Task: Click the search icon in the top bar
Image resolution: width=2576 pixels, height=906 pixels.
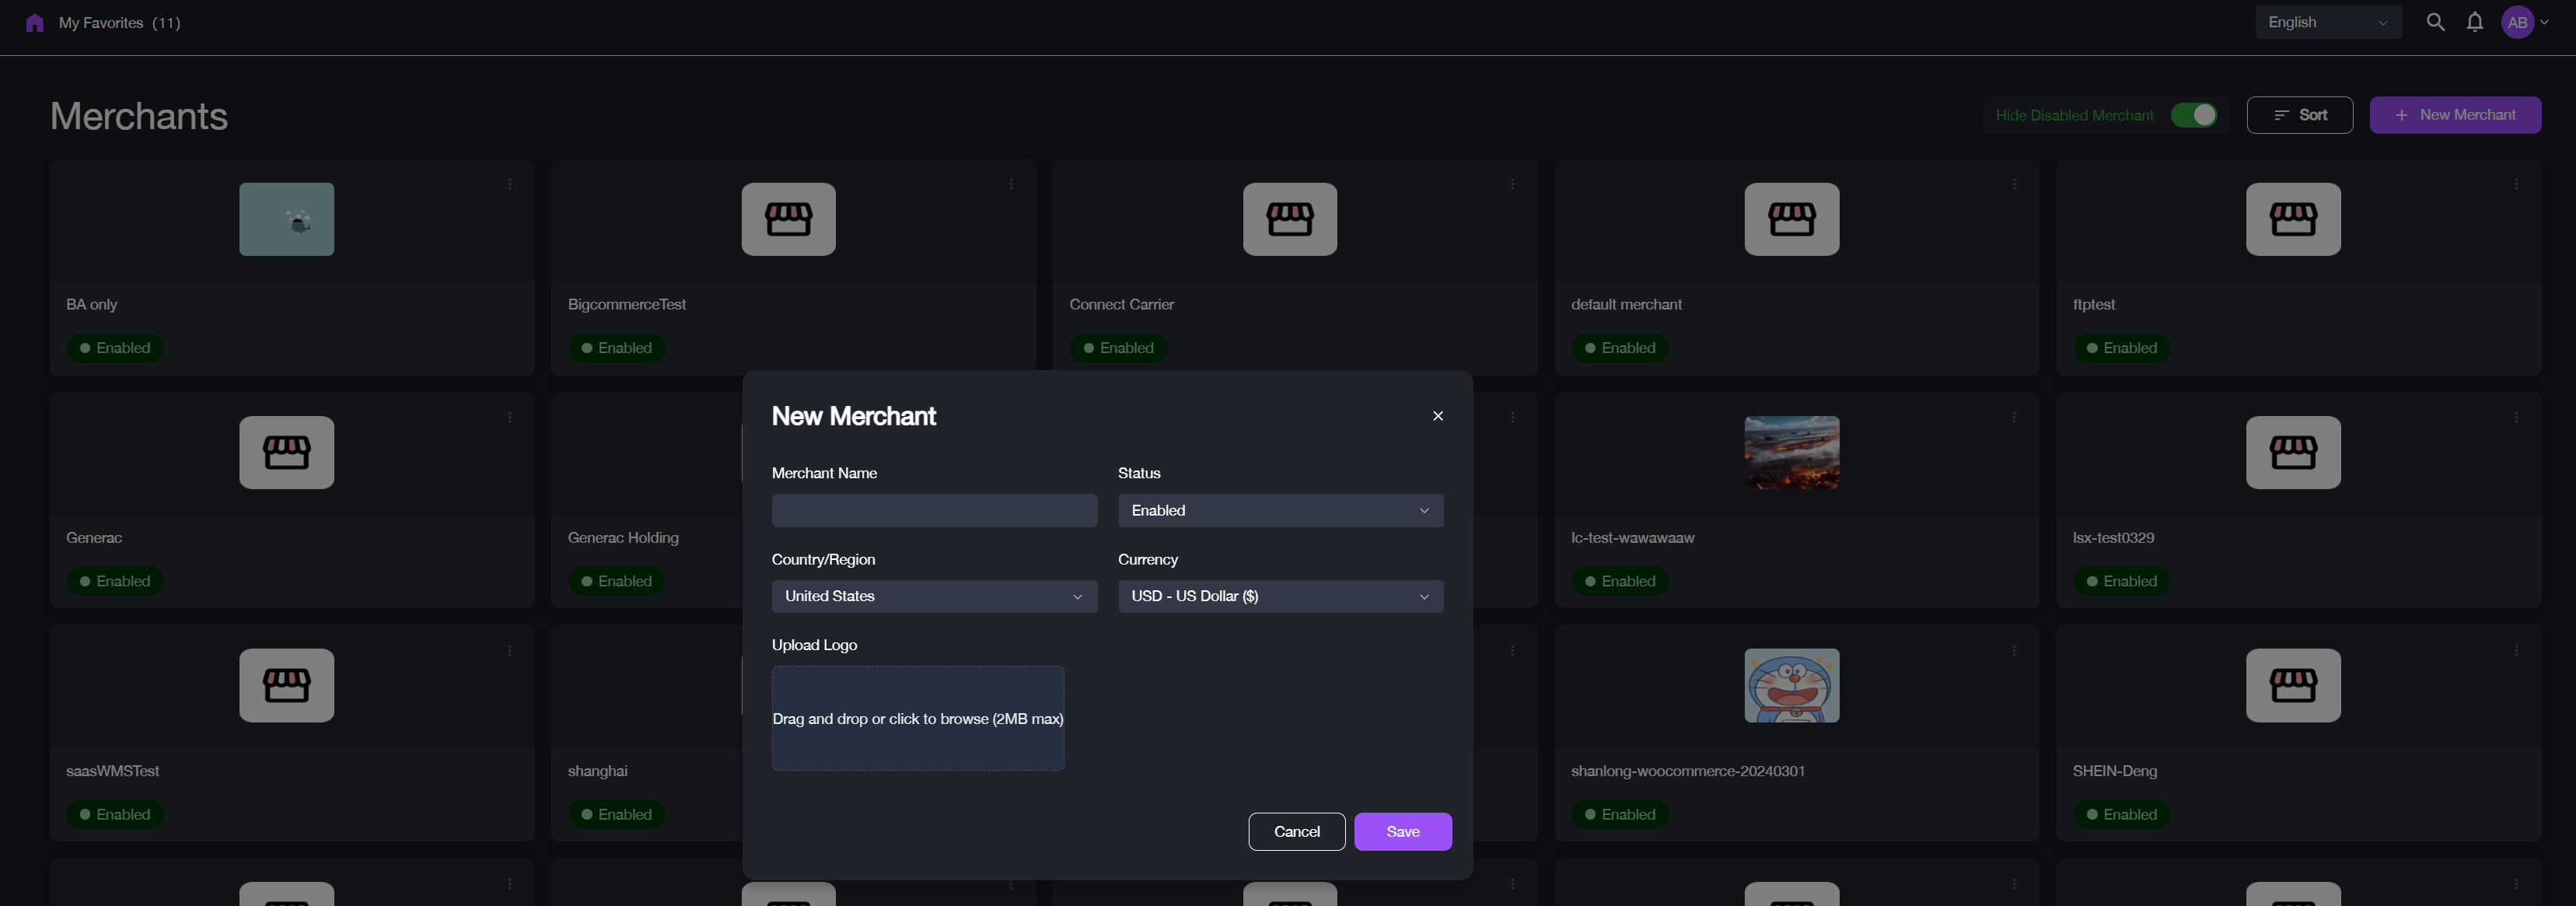Action: 2435,21
